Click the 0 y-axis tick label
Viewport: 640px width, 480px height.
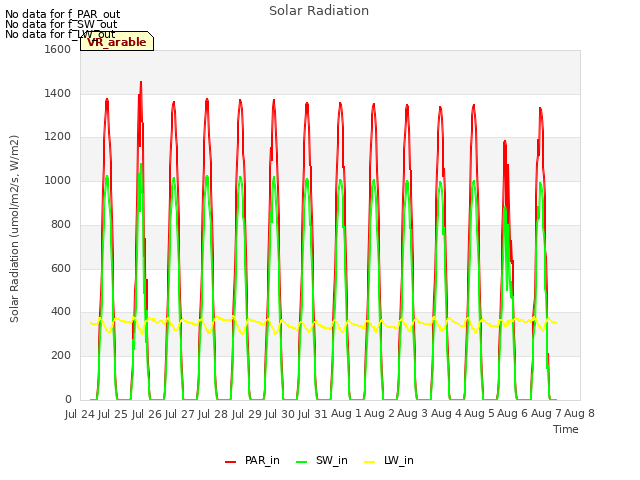pyautogui.click(x=68, y=400)
